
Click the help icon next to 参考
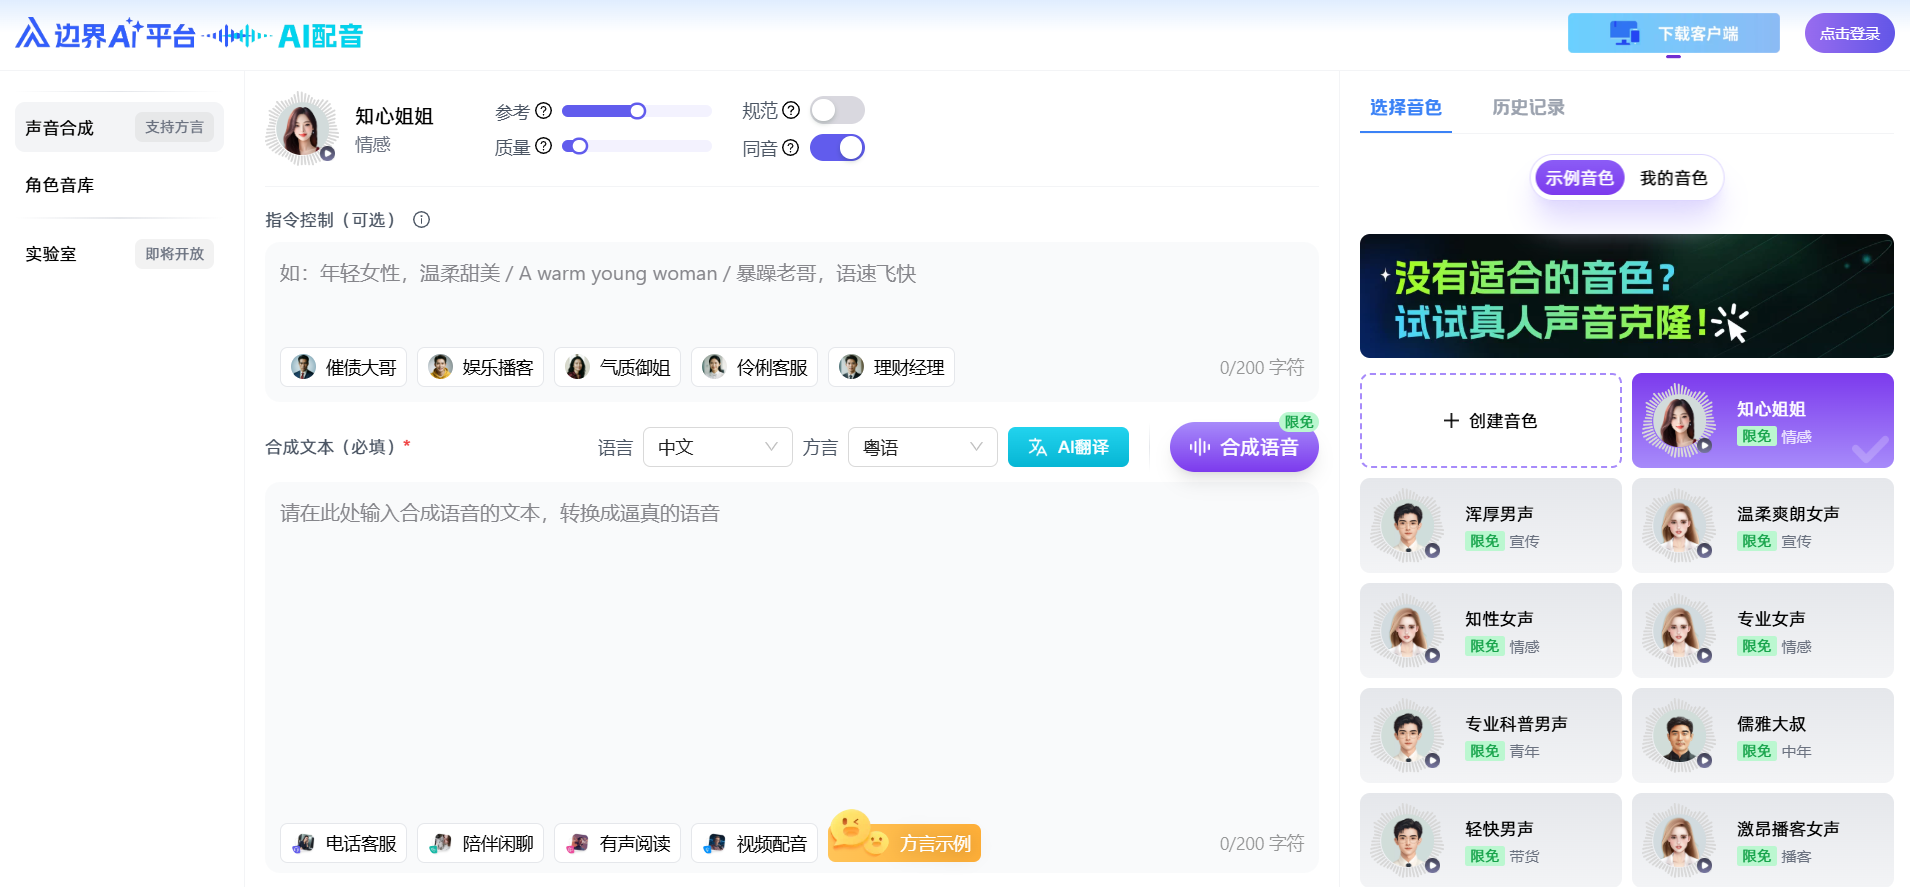click(x=544, y=111)
